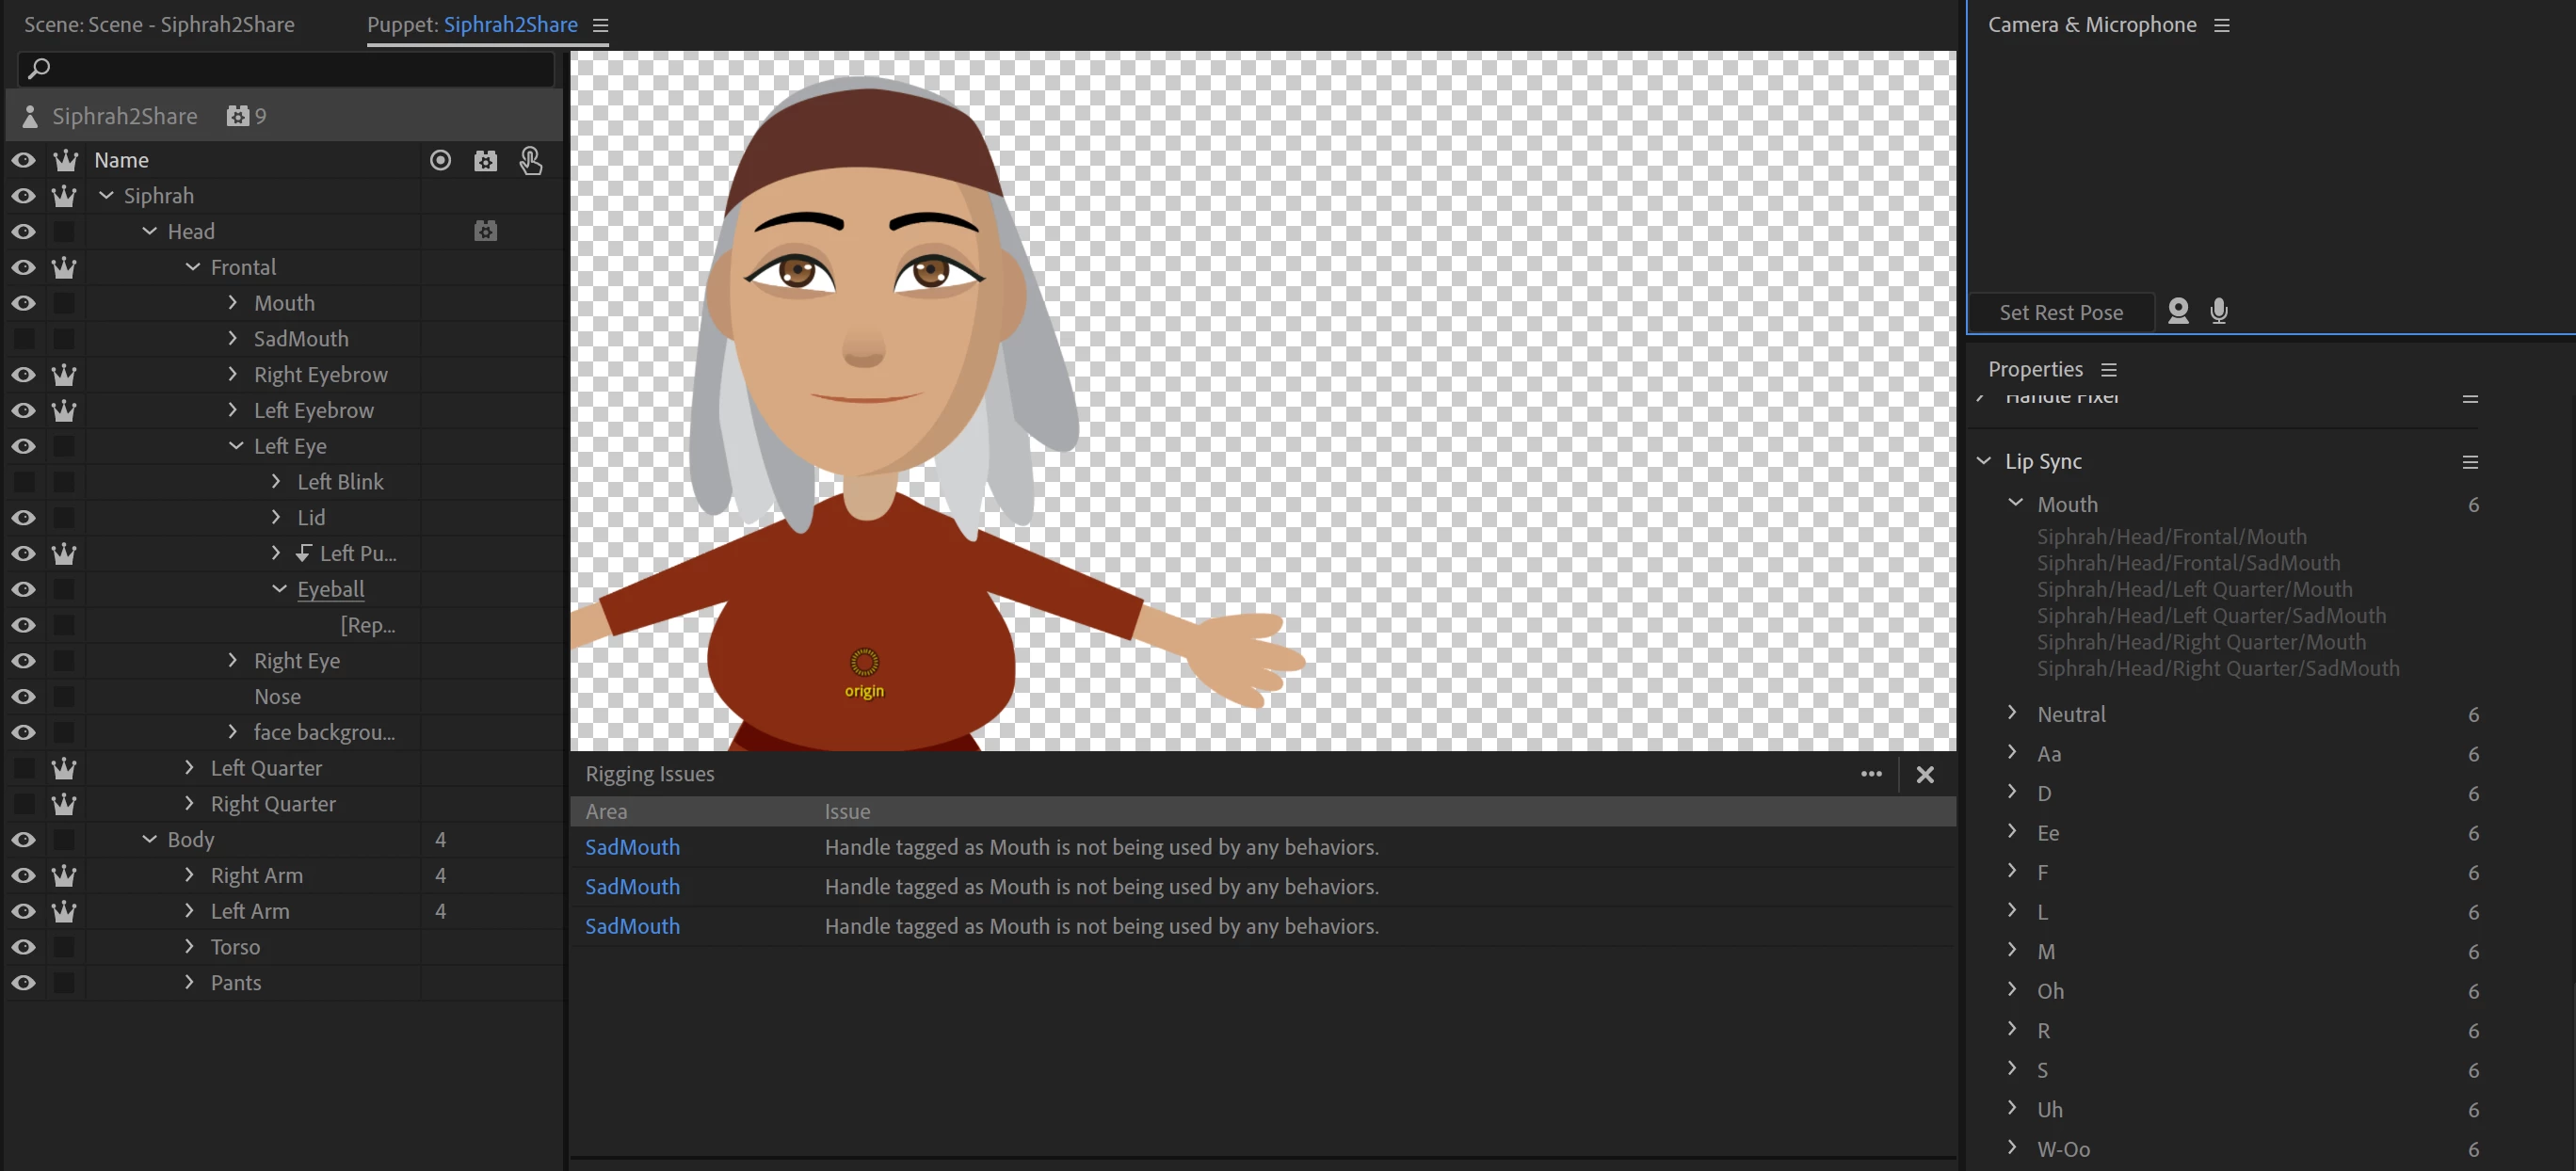Click the first SadMouth issue link
Image resolution: width=2576 pixels, height=1171 pixels.
tap(632, 847)
